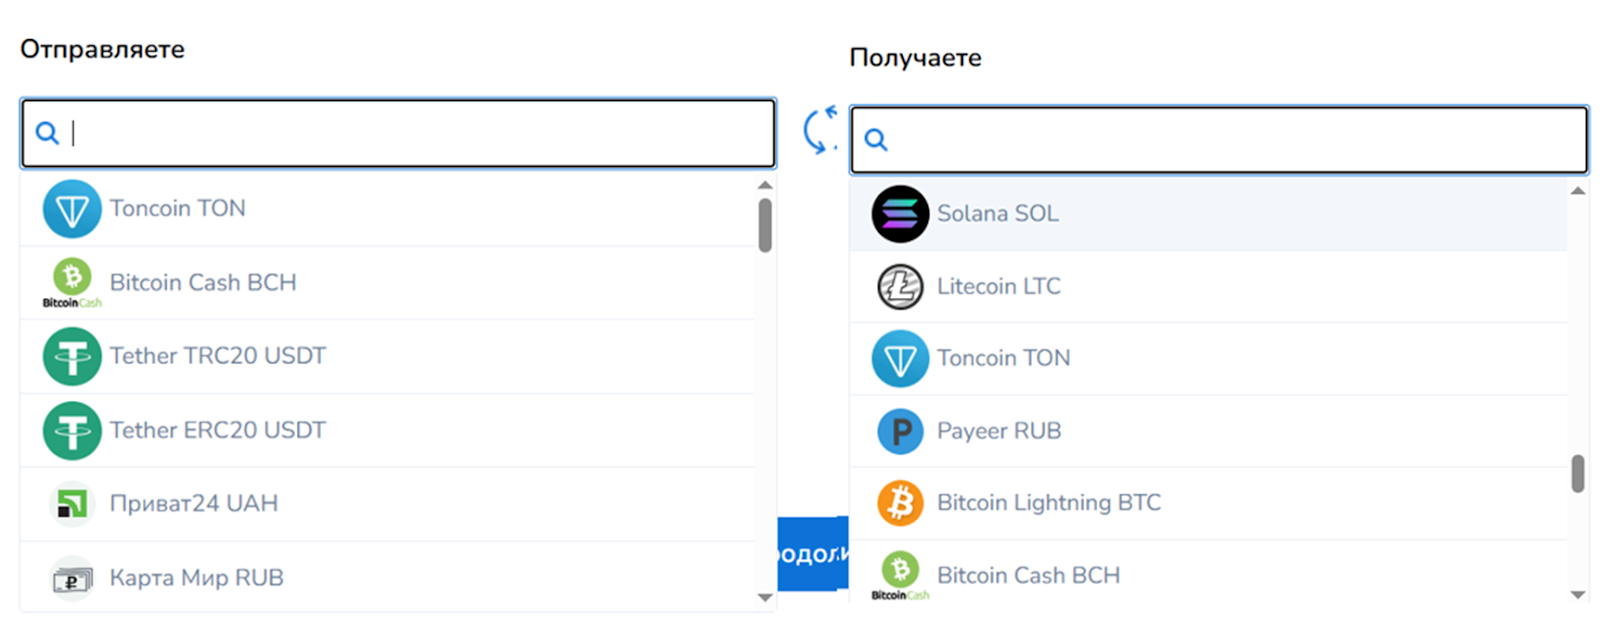The image size is (1600, 623).
Task: Pick Приват24 UAH to send
Action: point(388,504)
